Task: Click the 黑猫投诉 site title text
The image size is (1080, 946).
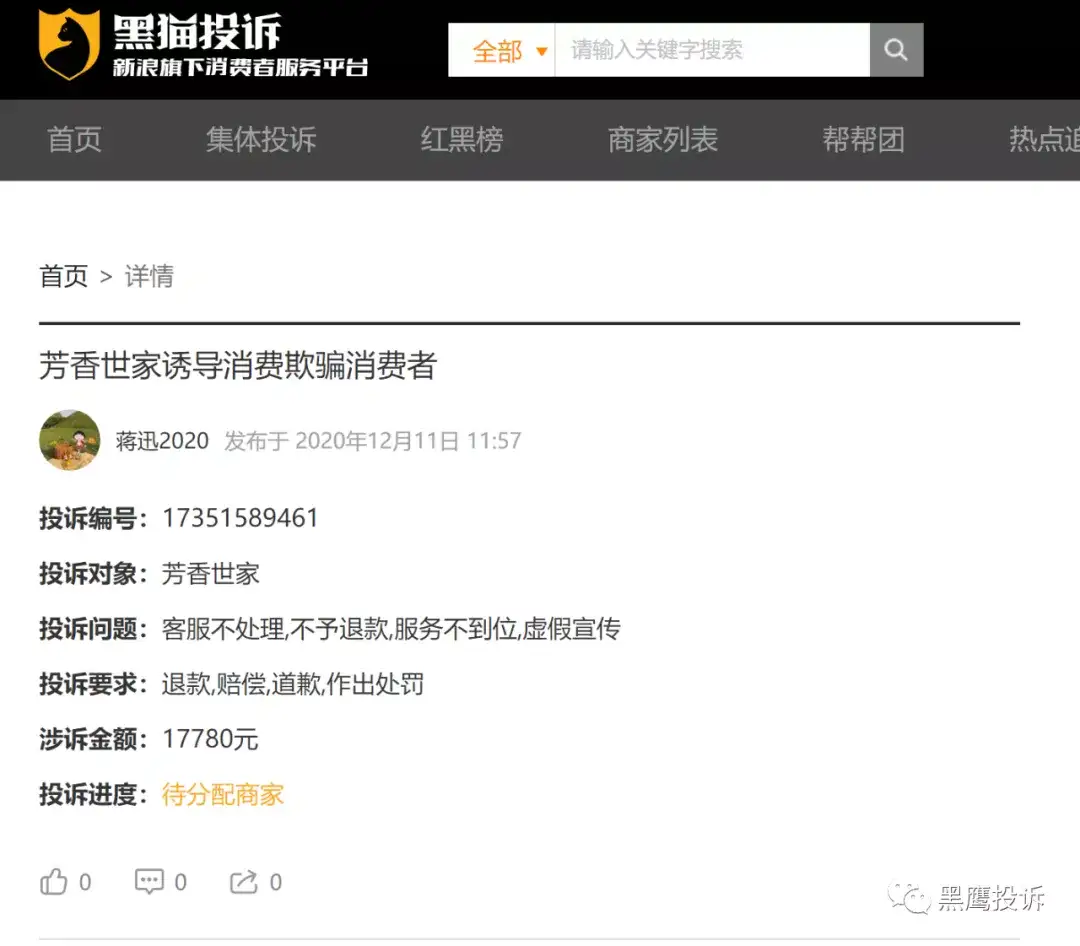Action: click(x=198, y=32)
